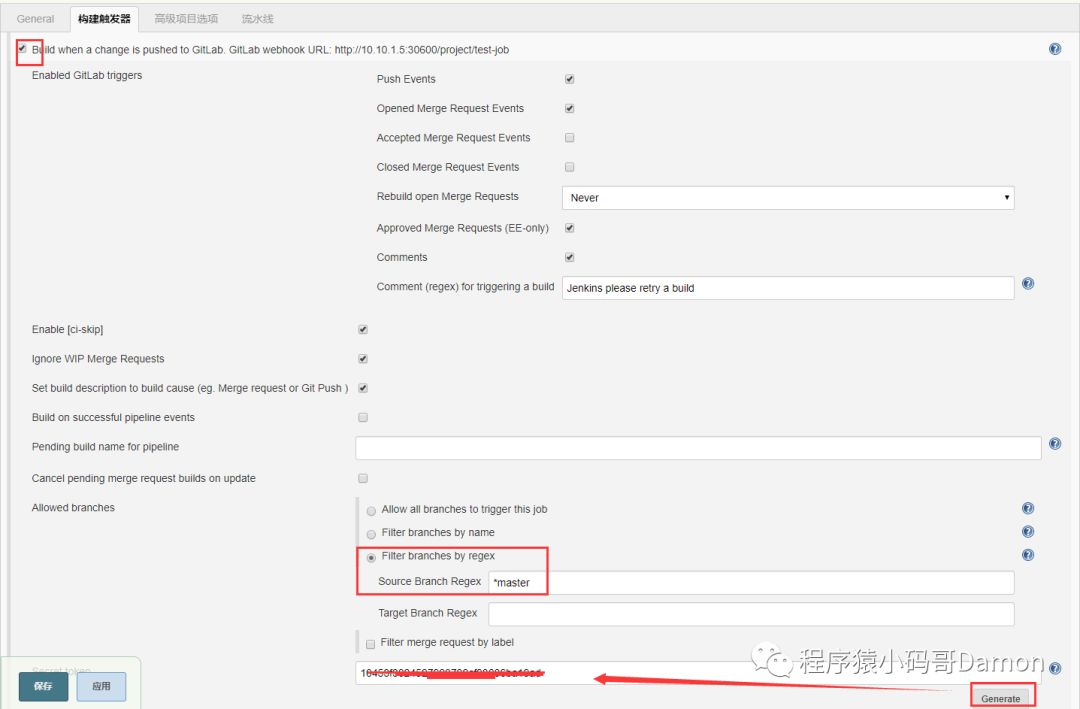Screen dimensions: 1080x709
Task: Toggle Build when a change is pushed checkbox
Action: [x=23, y=48]
